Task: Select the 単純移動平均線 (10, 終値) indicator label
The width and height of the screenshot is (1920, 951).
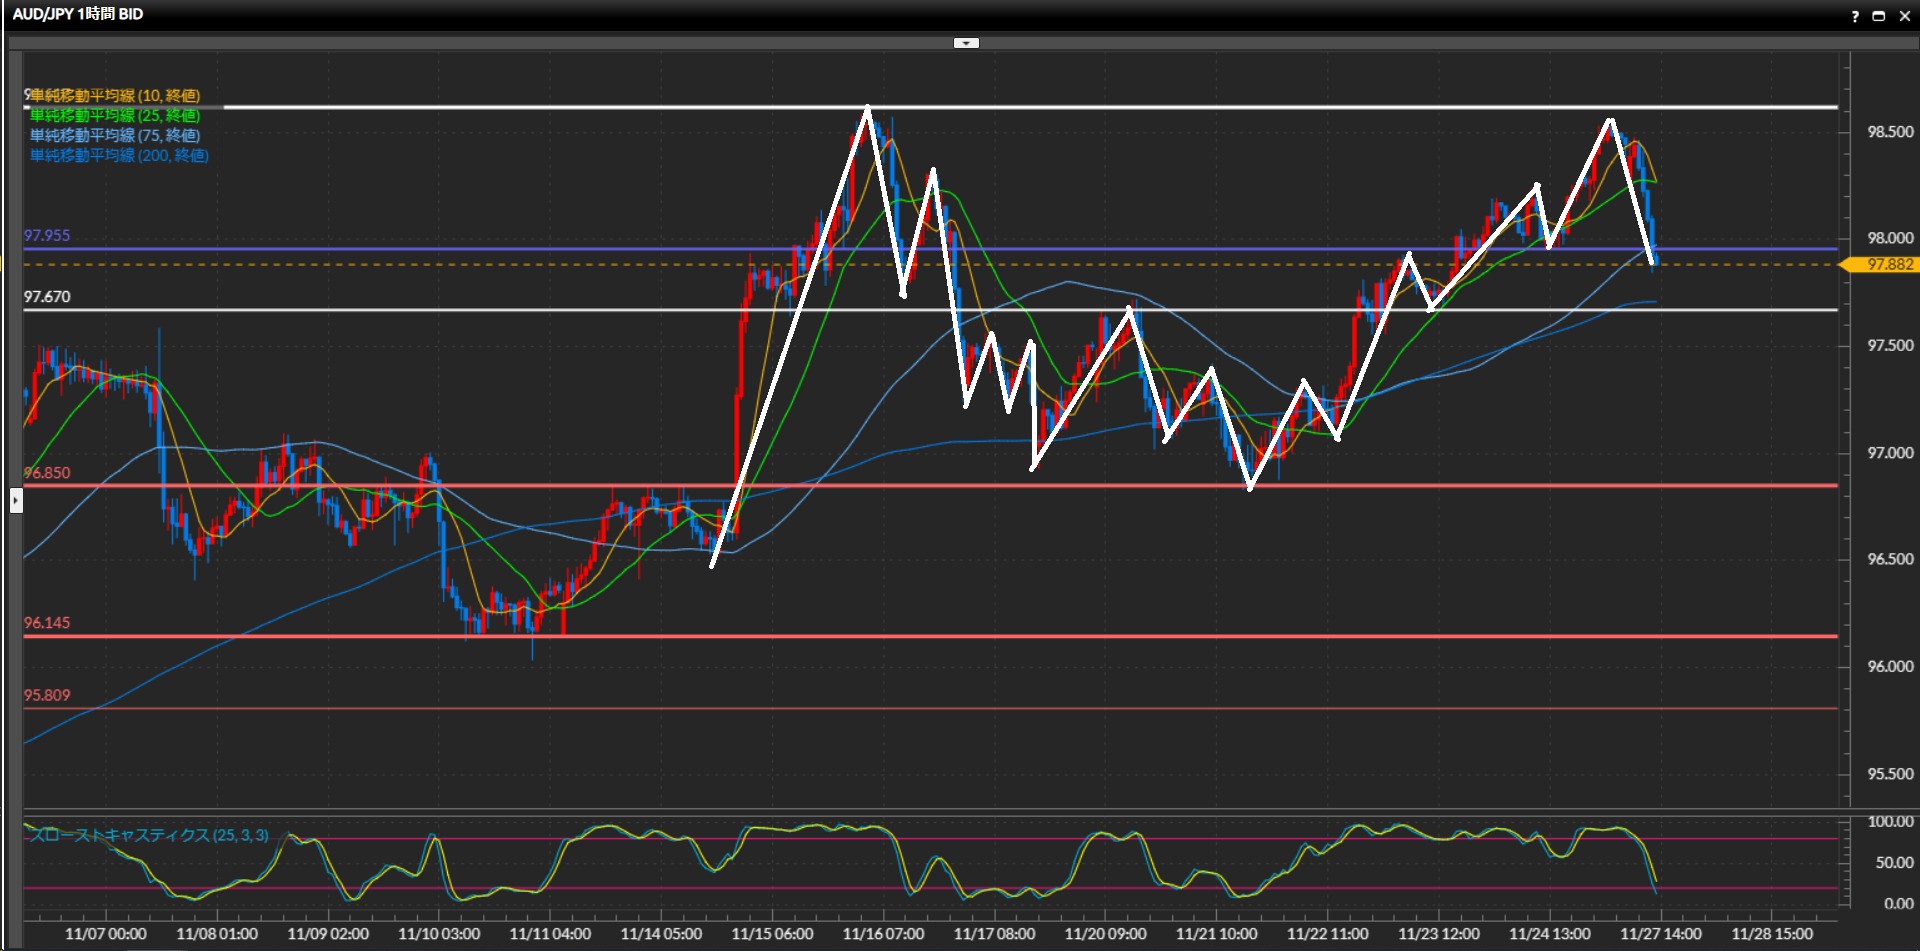Action: (x=115, y=96)
